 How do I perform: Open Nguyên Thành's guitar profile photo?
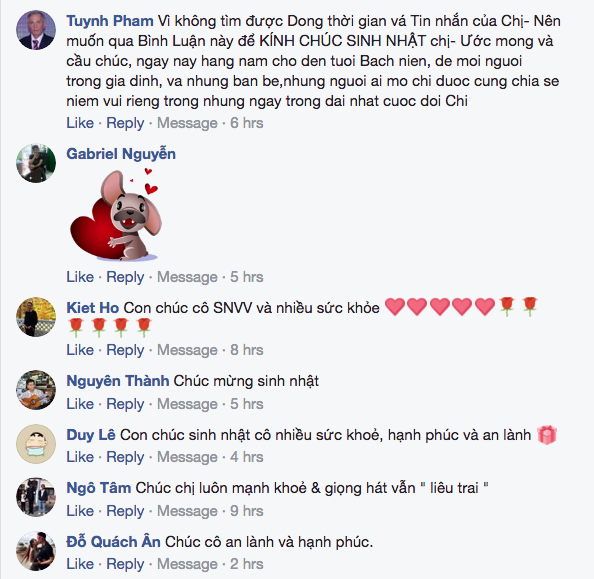click(36, 390)
